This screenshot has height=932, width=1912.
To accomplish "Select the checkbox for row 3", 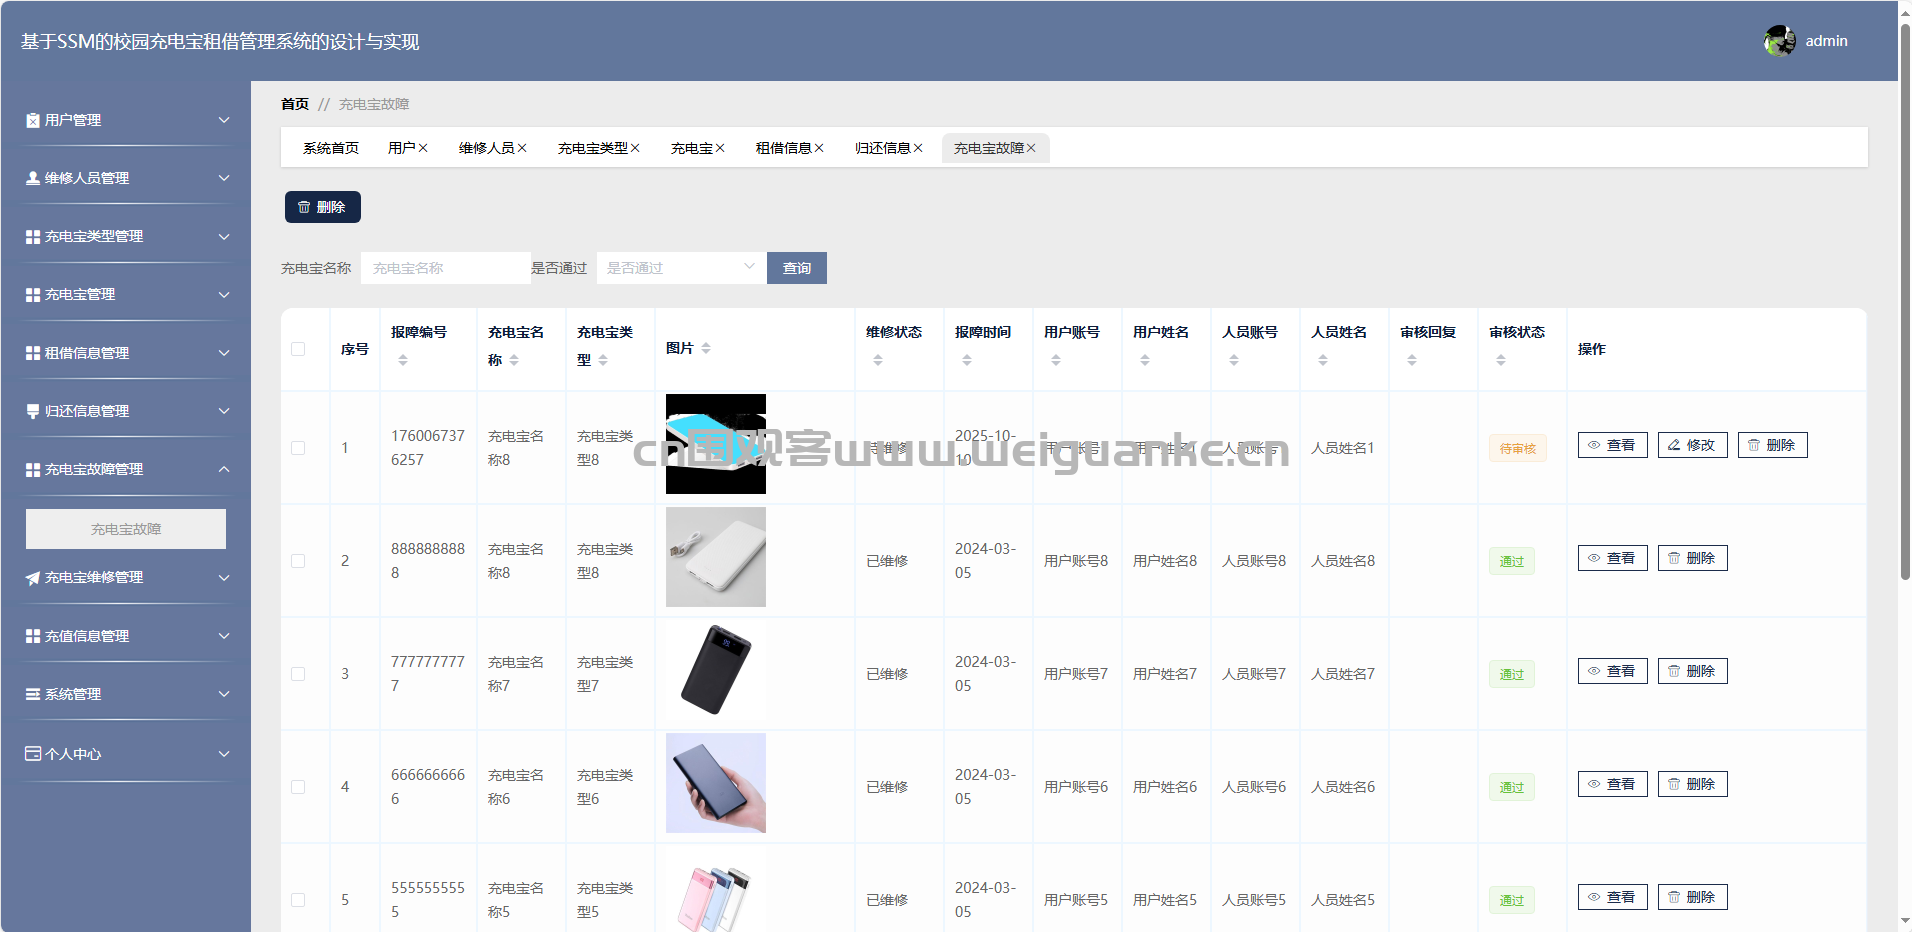I will [298, 674].
